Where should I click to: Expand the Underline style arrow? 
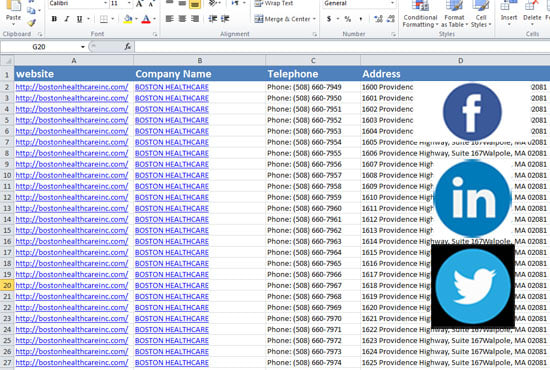click(x=88, y=19)
